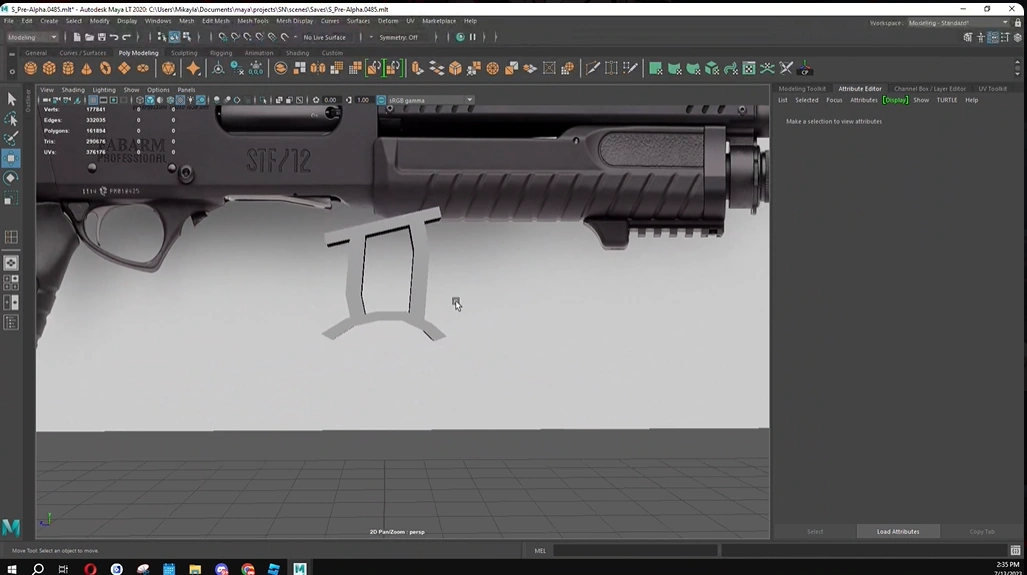Click the Autodesk Maya taskbar icon

299,568
